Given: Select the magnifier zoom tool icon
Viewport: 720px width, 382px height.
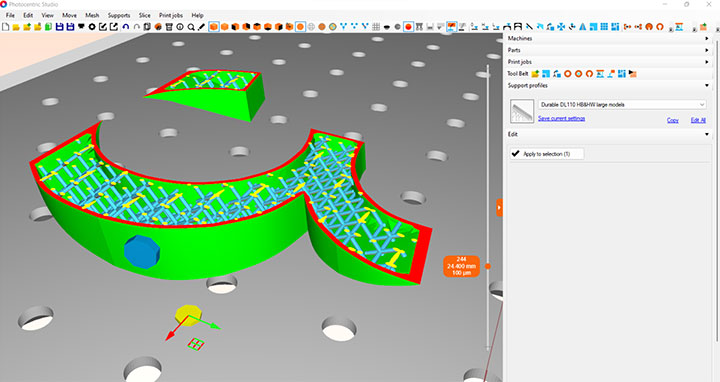Looking at the screenshot, I should click(191, 27).
